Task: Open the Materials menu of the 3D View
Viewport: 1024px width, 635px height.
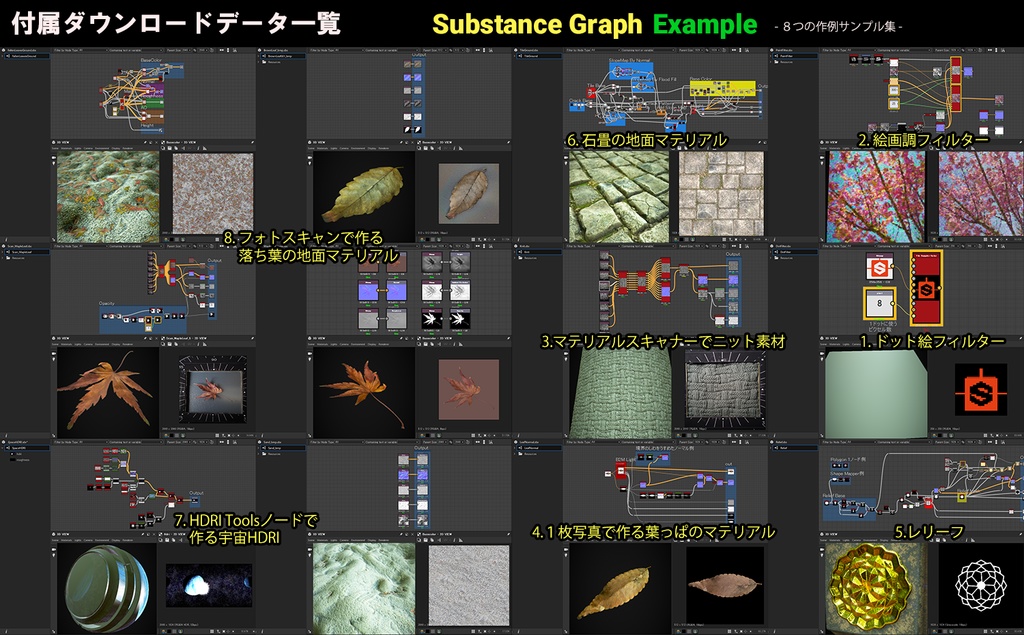Action: coord(66,151)
